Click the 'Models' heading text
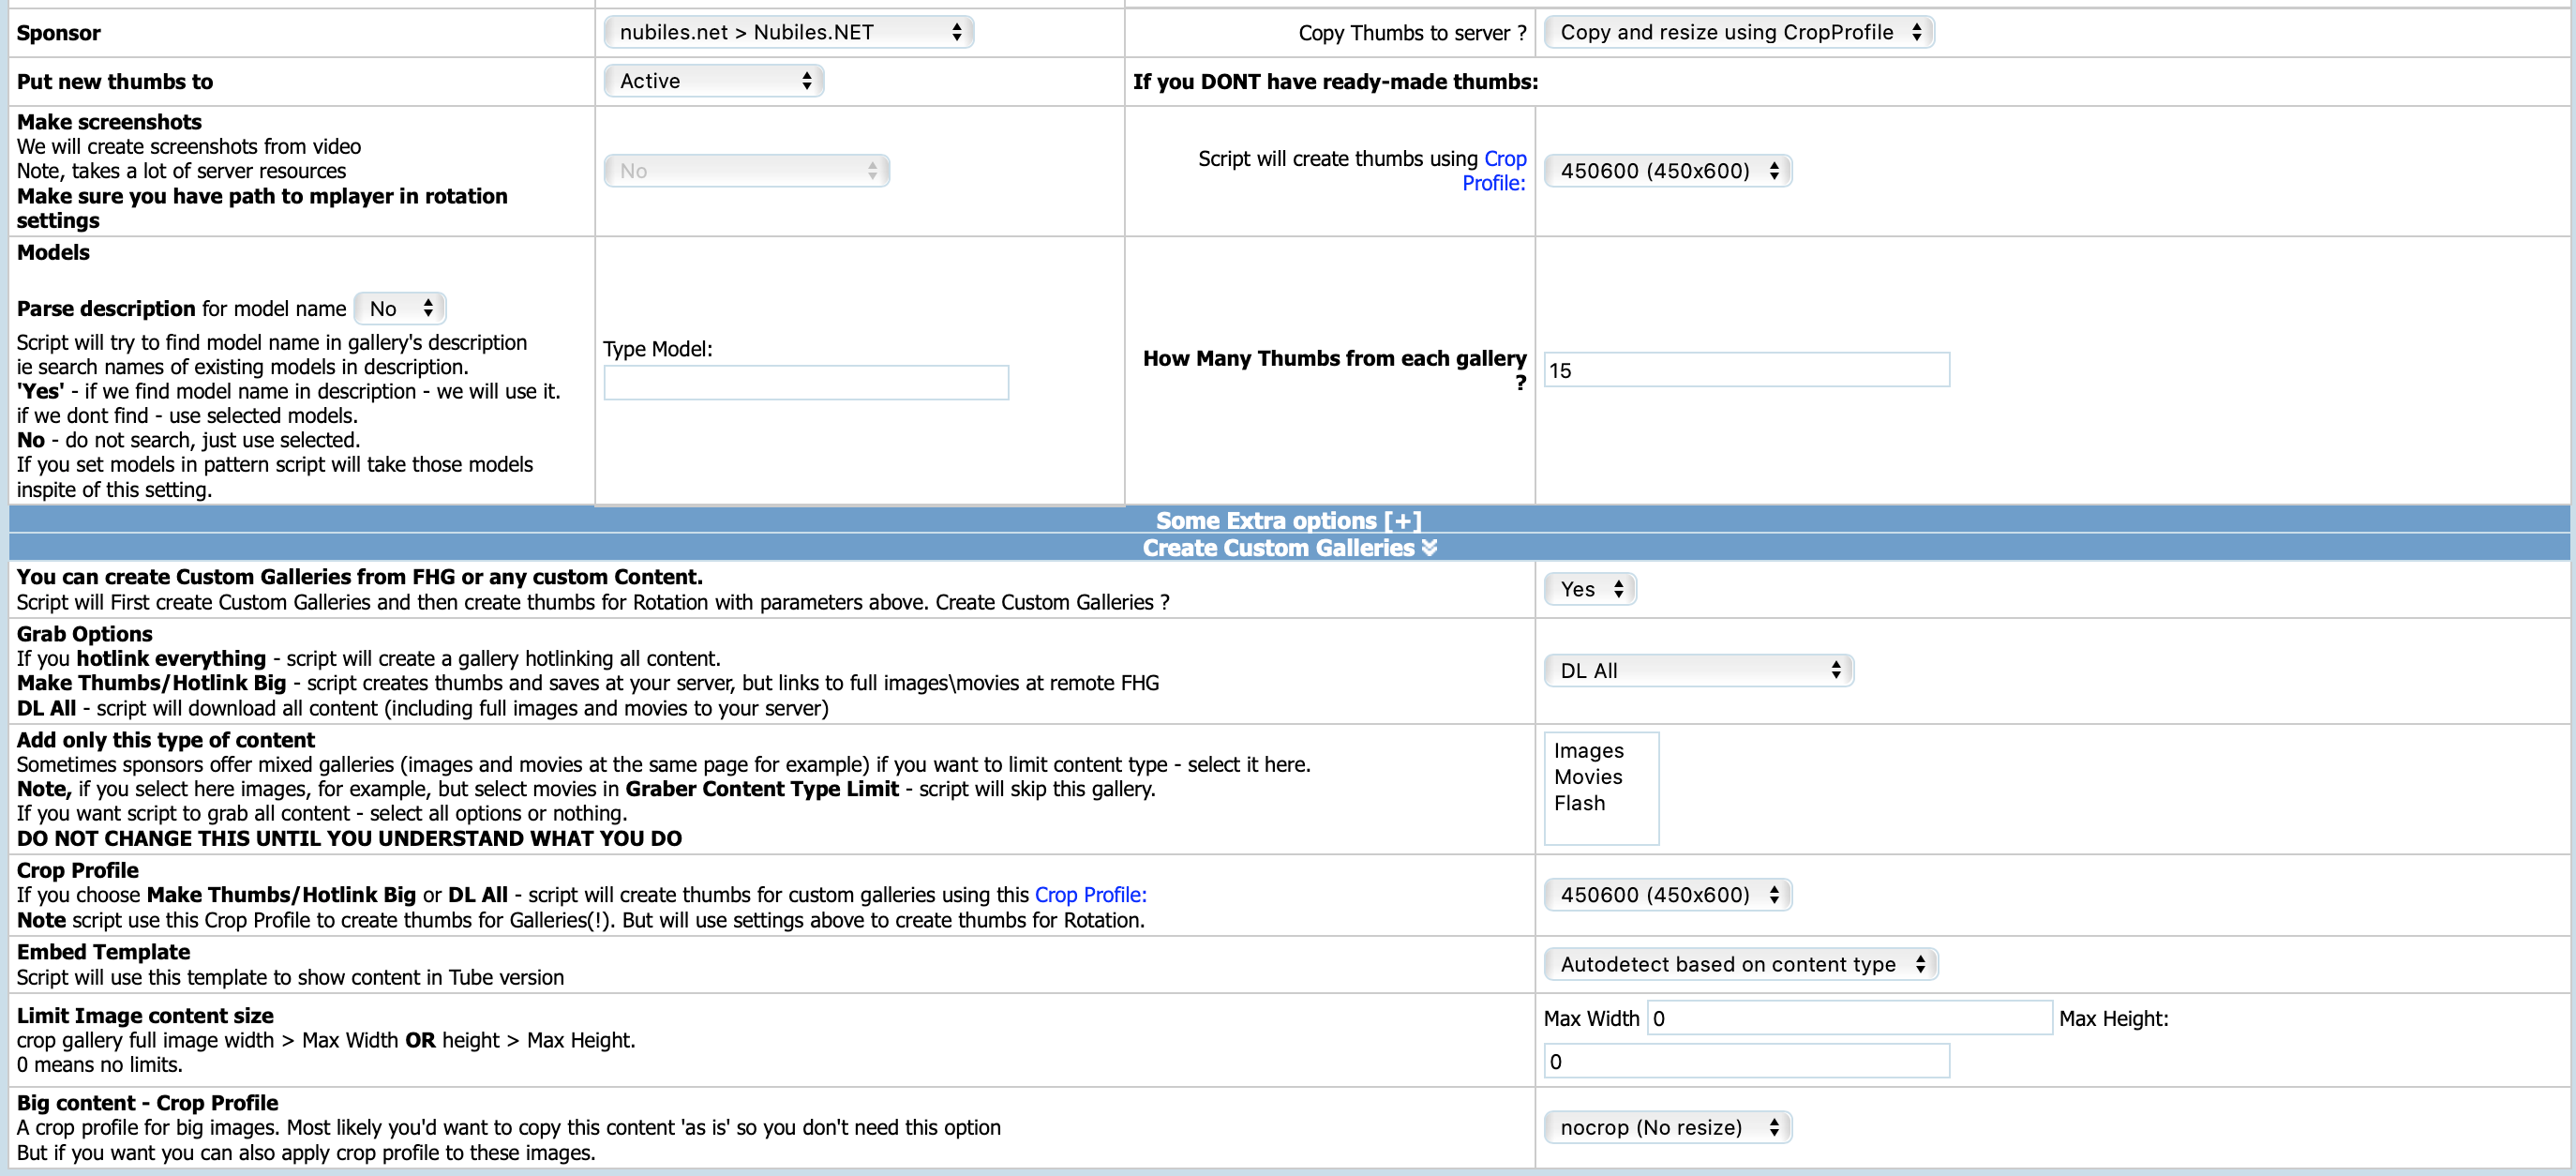This screenshot has height=1176, width=2576. 53,252
